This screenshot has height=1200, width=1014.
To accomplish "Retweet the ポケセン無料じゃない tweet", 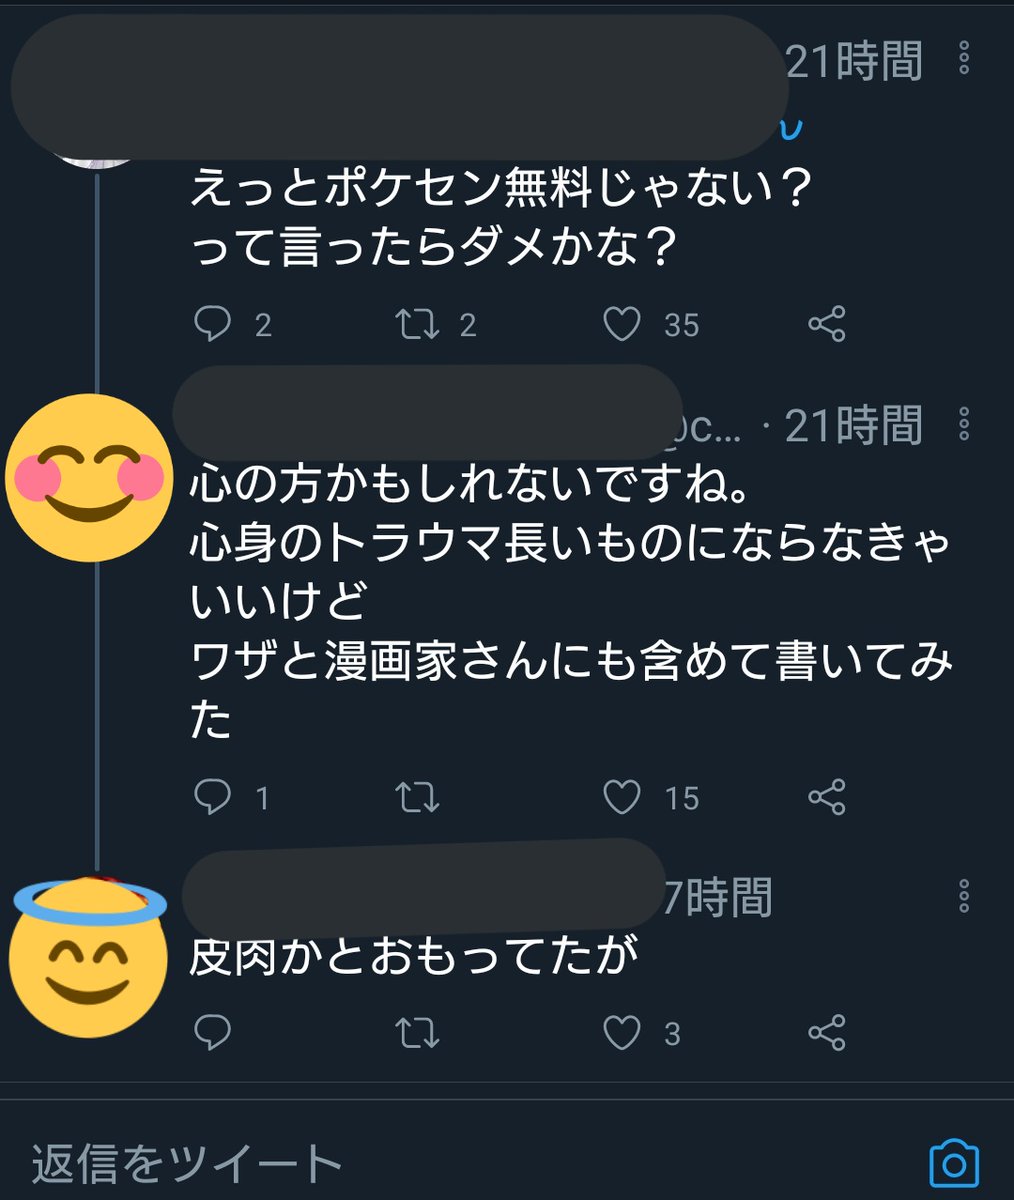I will (416, 324).
